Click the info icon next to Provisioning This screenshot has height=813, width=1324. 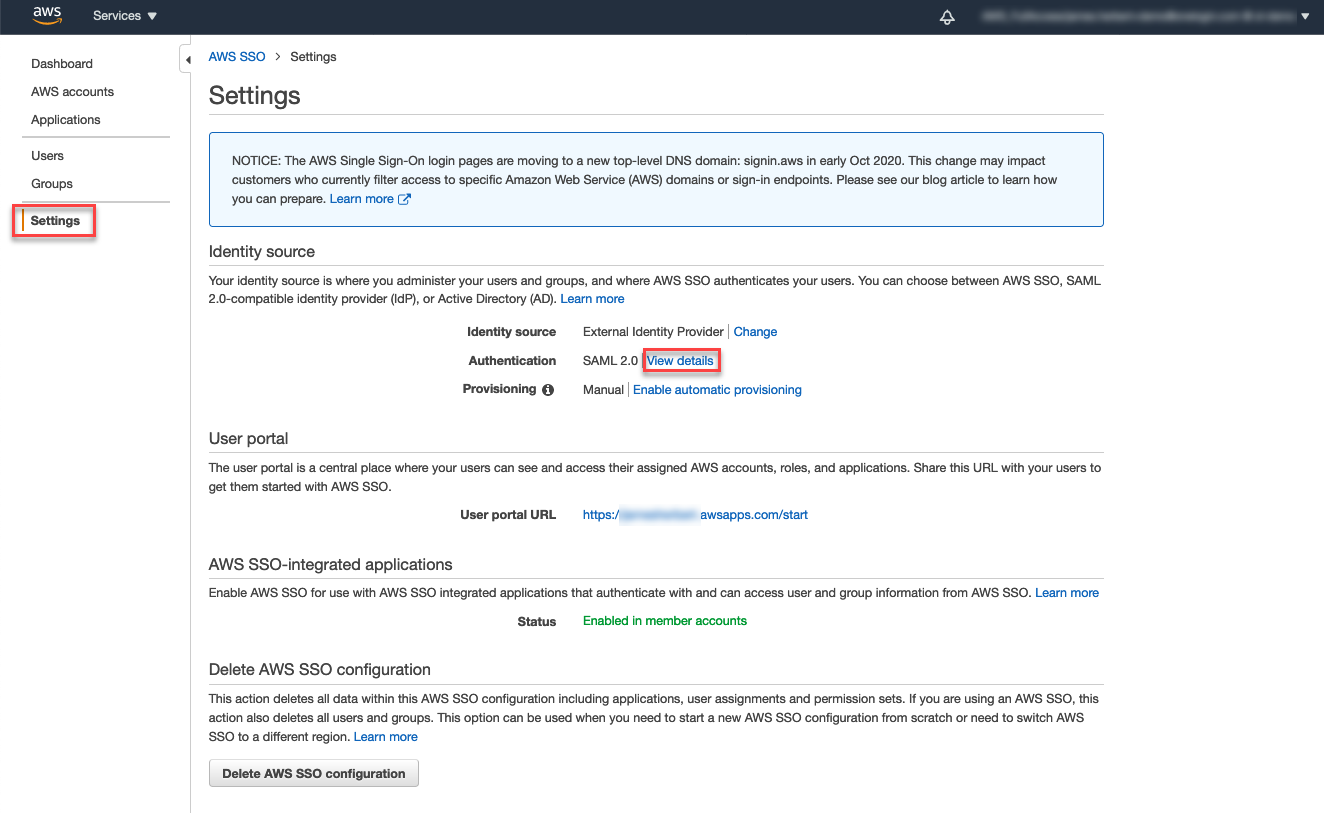(546, 389)
